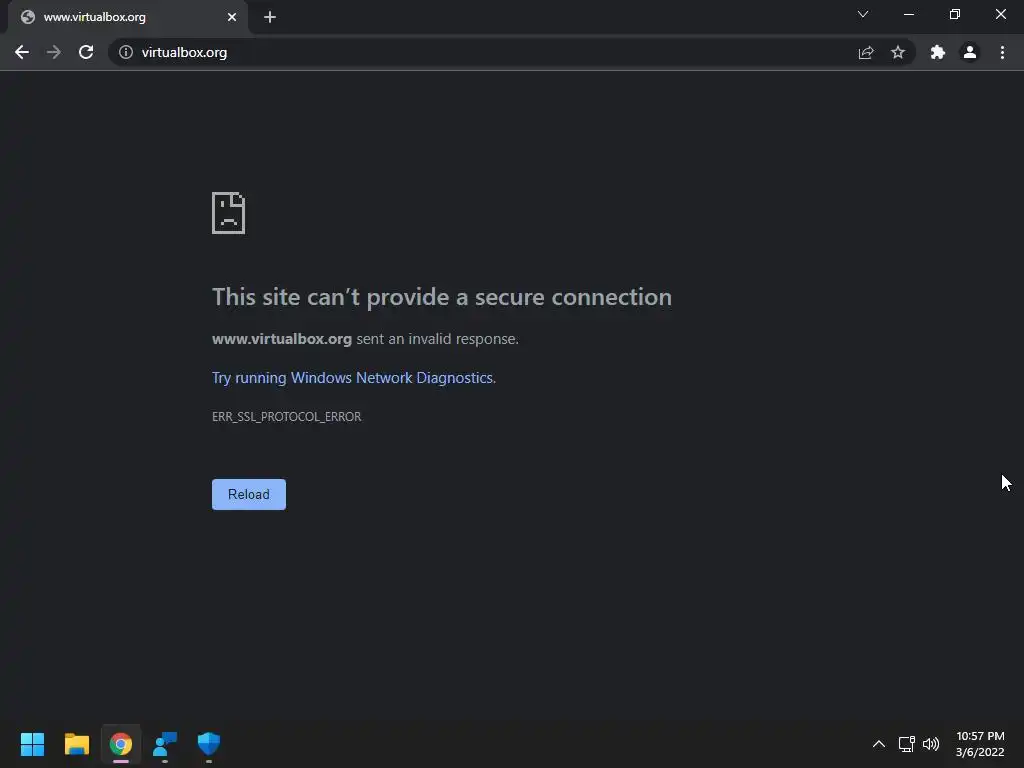Open the Extensions puzzle icon
The width and height of the screenshot is (1024, 768).
tap(938, 52)
